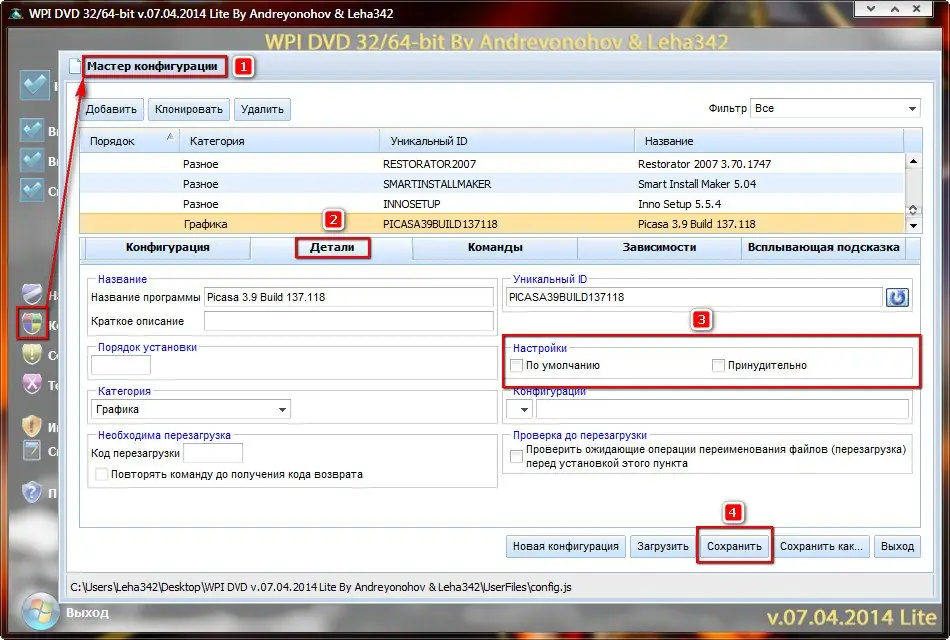950x640 pixels.
Task: Enable the Принудительно checkbox
Action: click(717, 365)
